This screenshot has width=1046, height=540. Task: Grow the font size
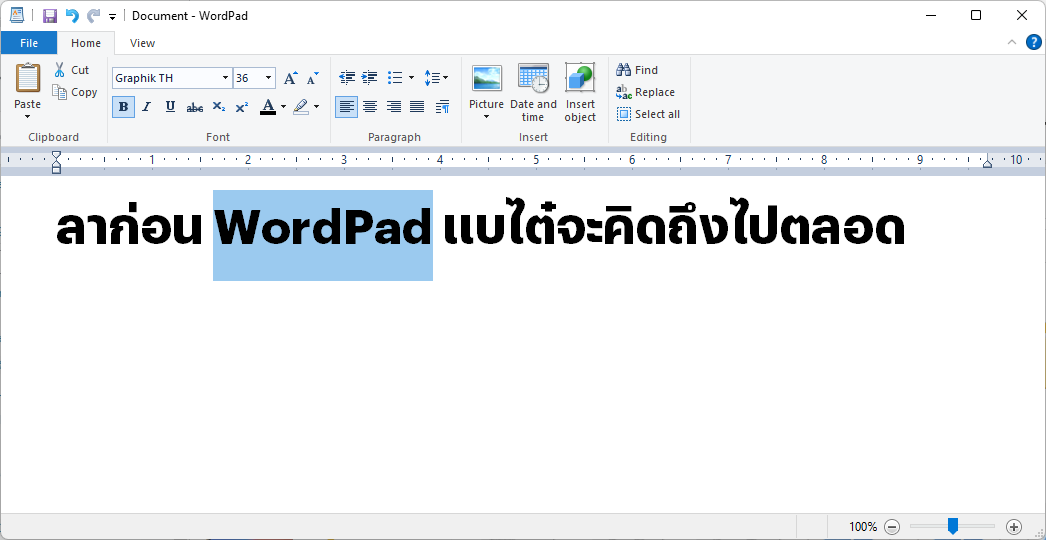(x=290, y=78)
